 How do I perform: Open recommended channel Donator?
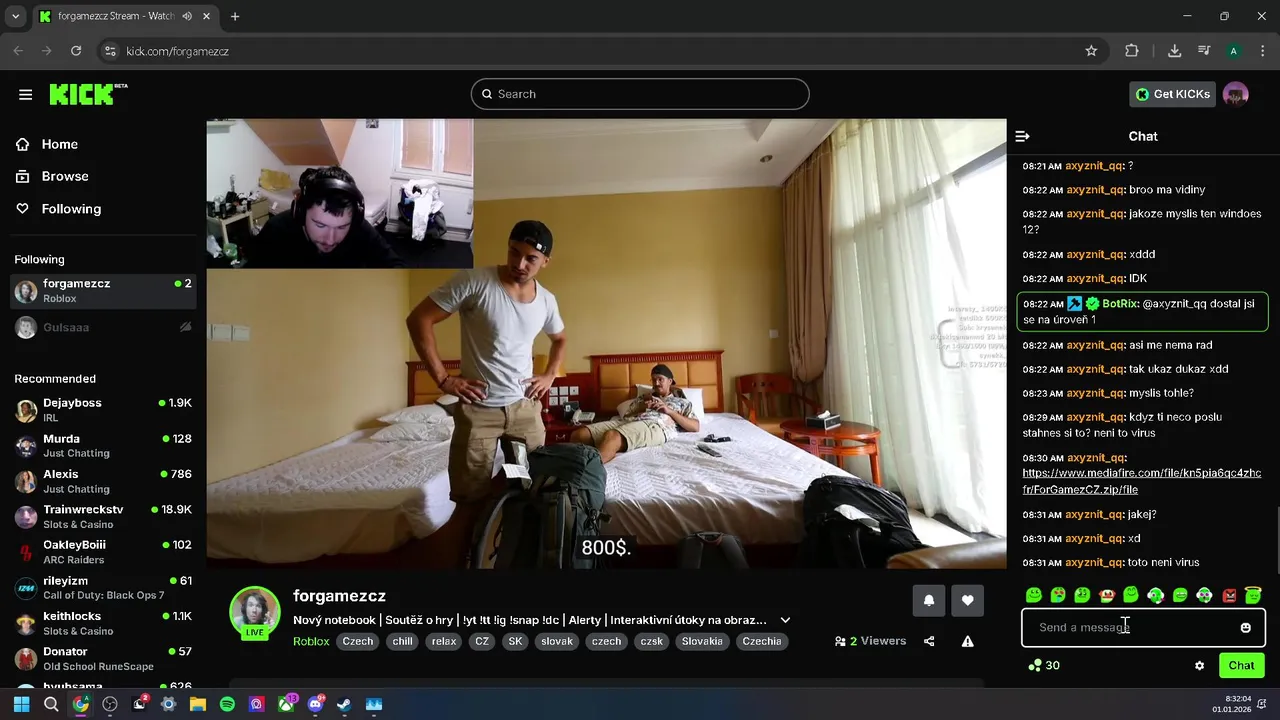click(x=103, y=659)
